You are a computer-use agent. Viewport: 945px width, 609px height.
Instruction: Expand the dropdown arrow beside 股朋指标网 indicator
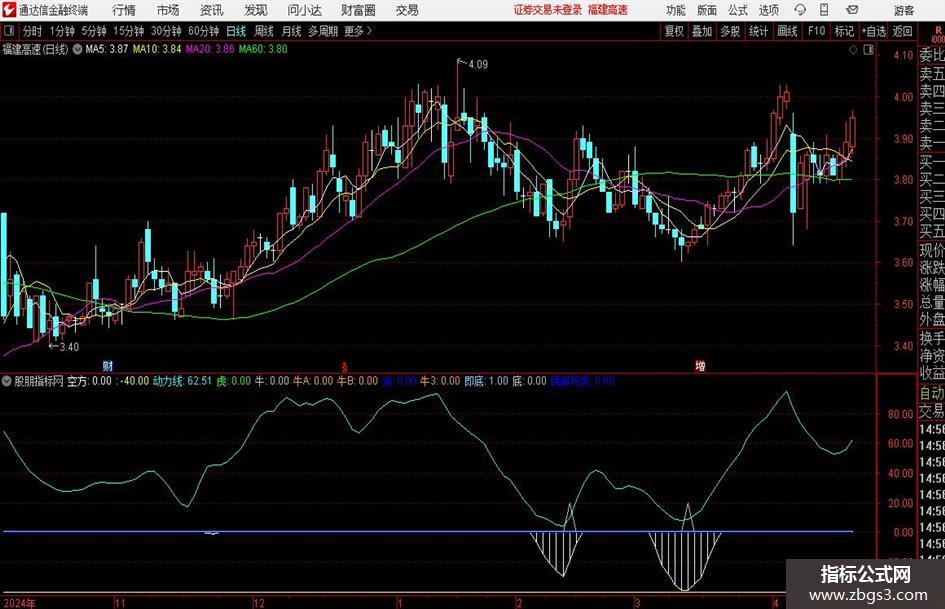pyautogui.click(x=7, y=381)
